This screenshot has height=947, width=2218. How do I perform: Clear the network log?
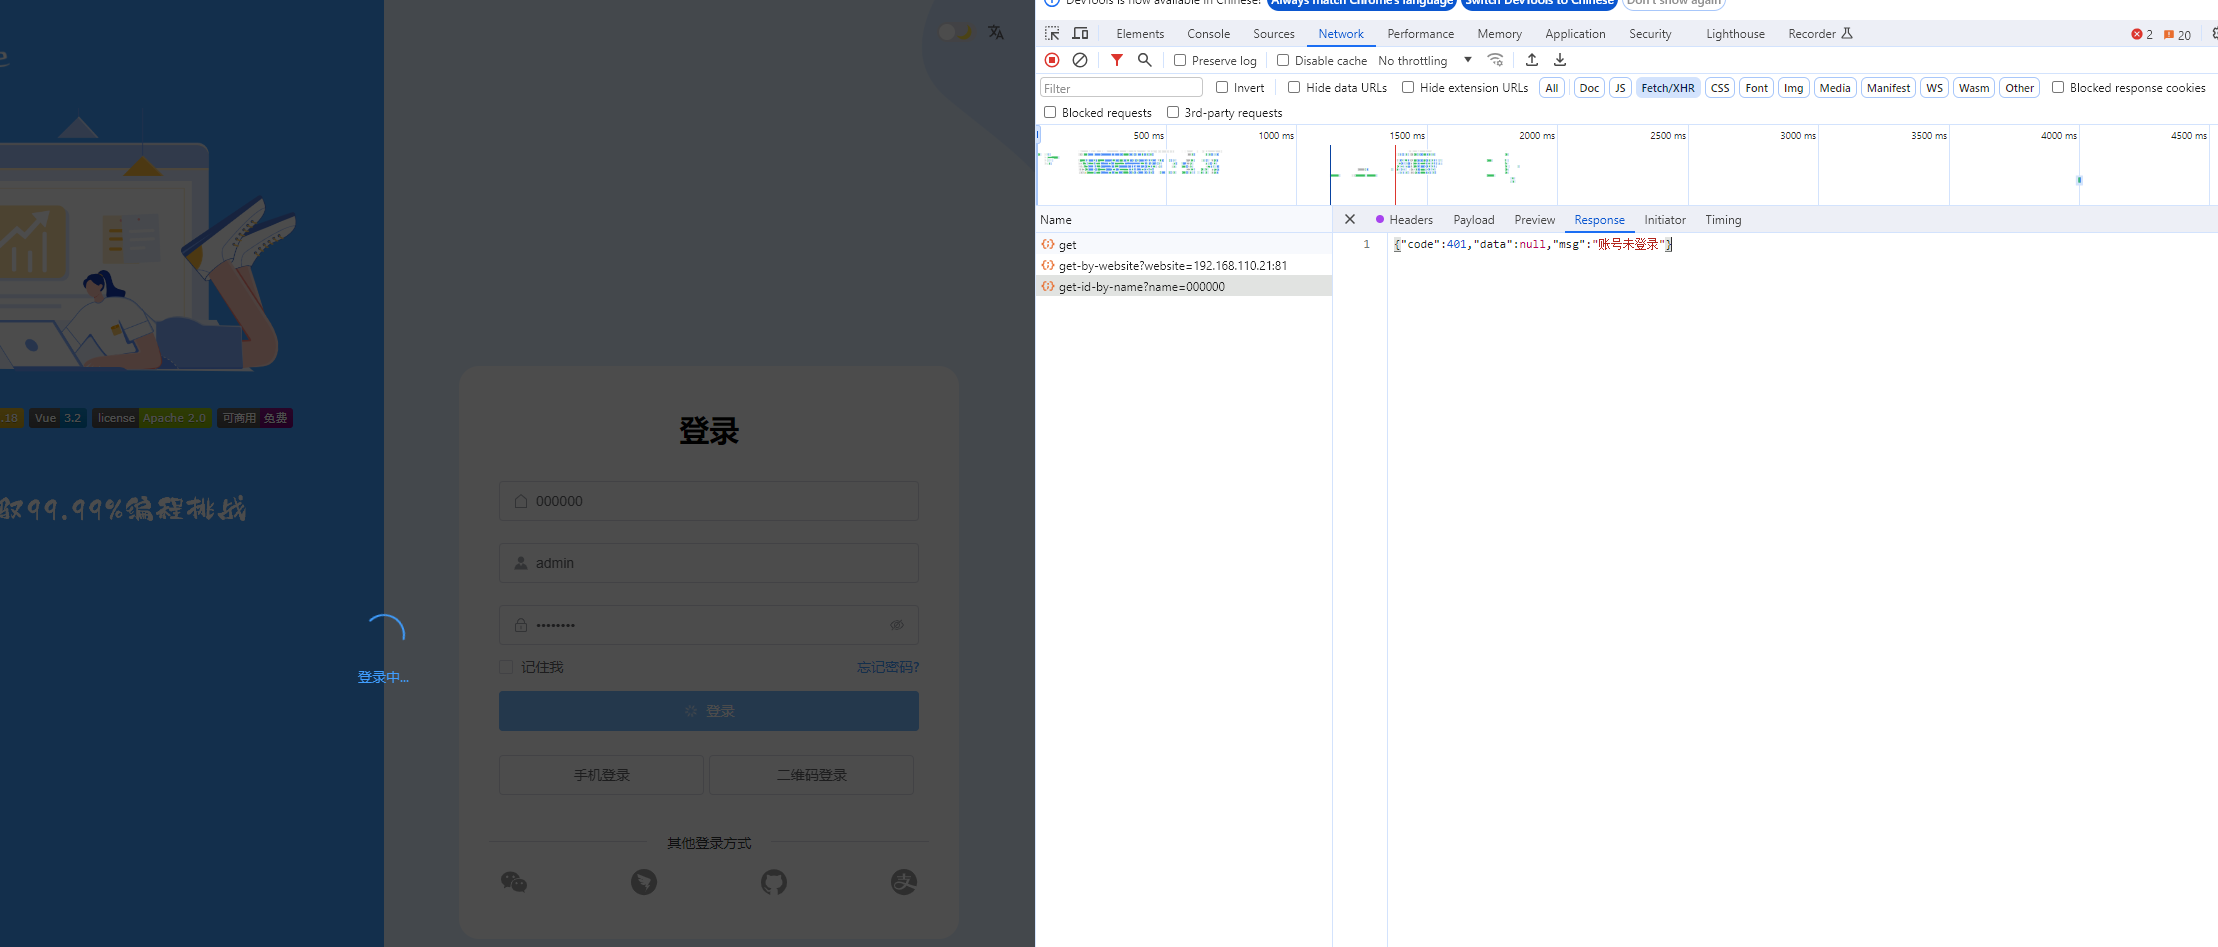coord(1080,60)
